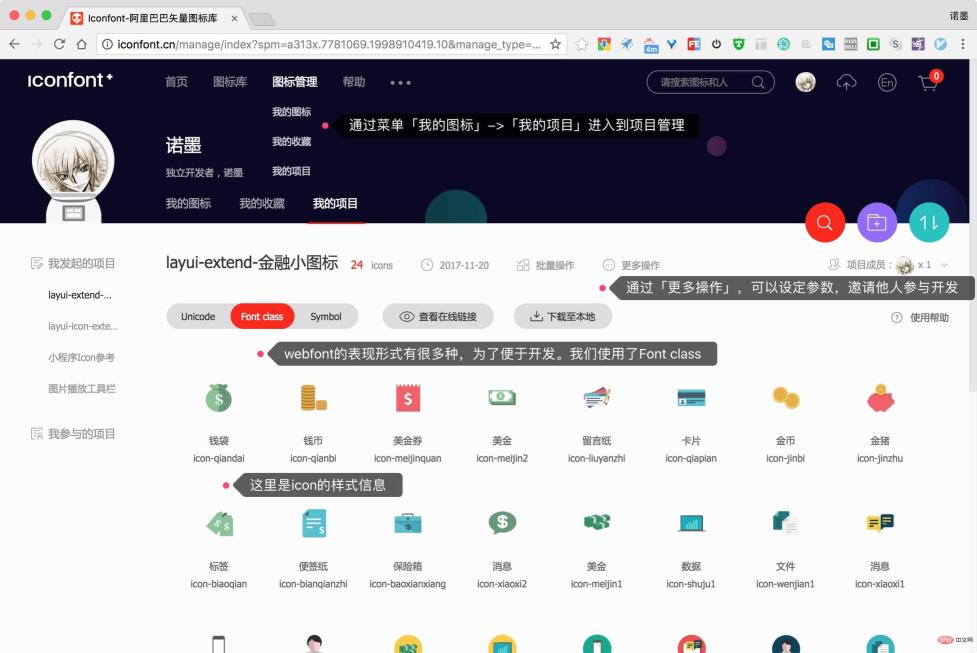Open the 图标库 nav menu

(230, 82)
